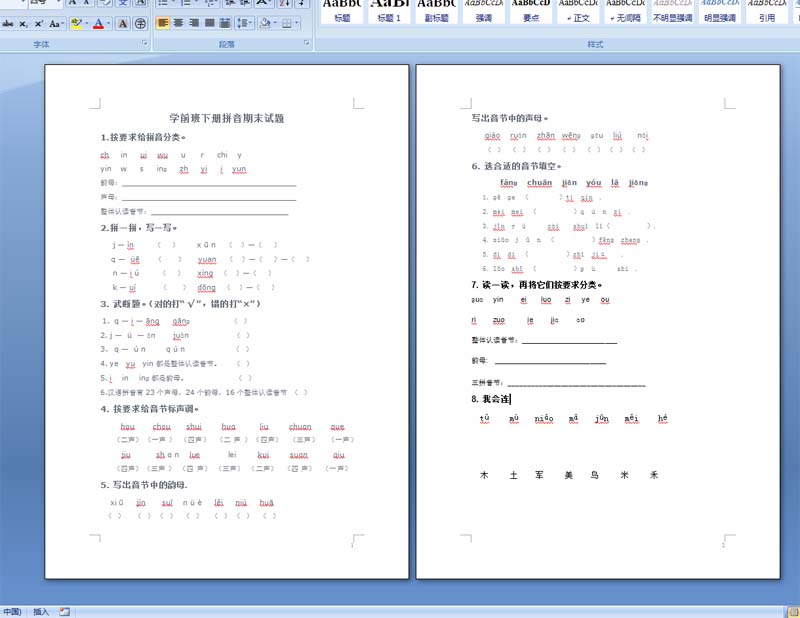800x618 pixels.
Task: Apply paragraph borders
Action: (x=287, y=23)
